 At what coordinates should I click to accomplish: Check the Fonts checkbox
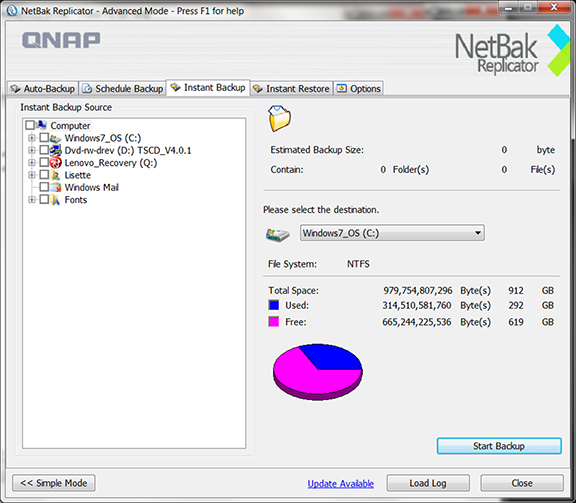click(x=44, y=200)
